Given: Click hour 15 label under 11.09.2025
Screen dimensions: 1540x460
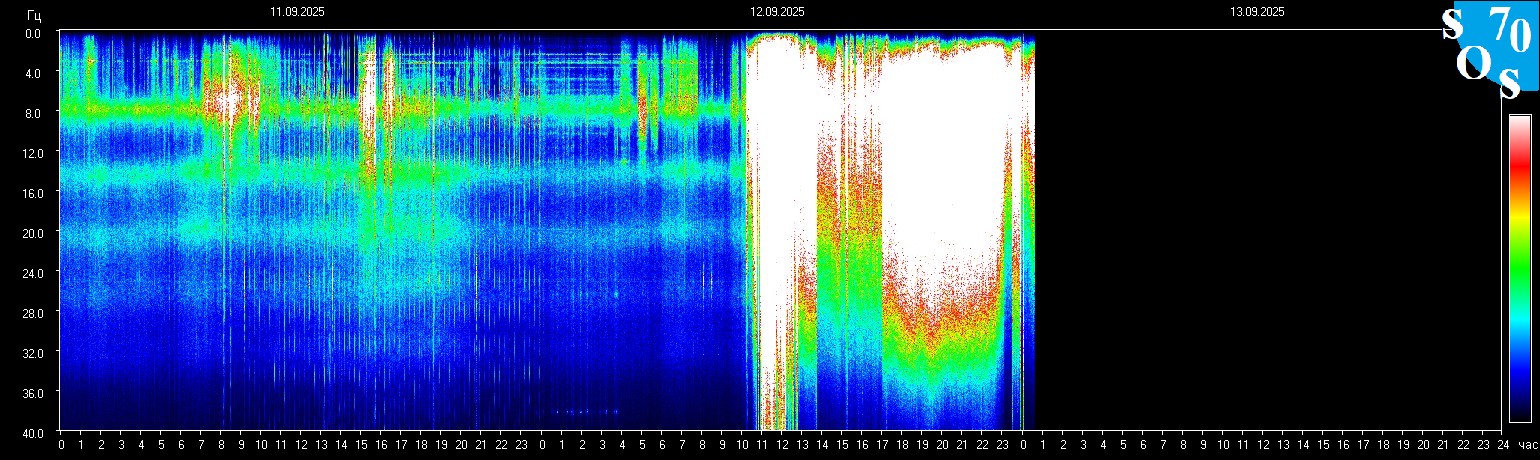Looking at the screenshot, I should [x=361, y=445].
